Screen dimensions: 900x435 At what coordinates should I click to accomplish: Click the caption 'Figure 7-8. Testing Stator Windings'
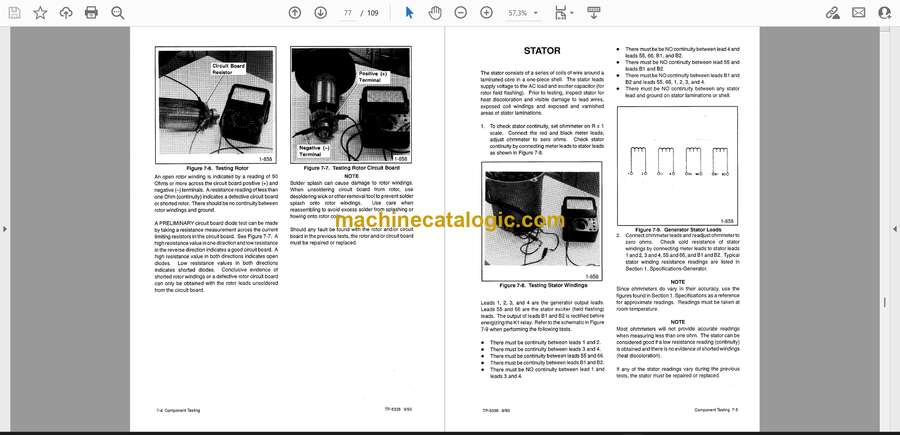[x=543, y=285]
